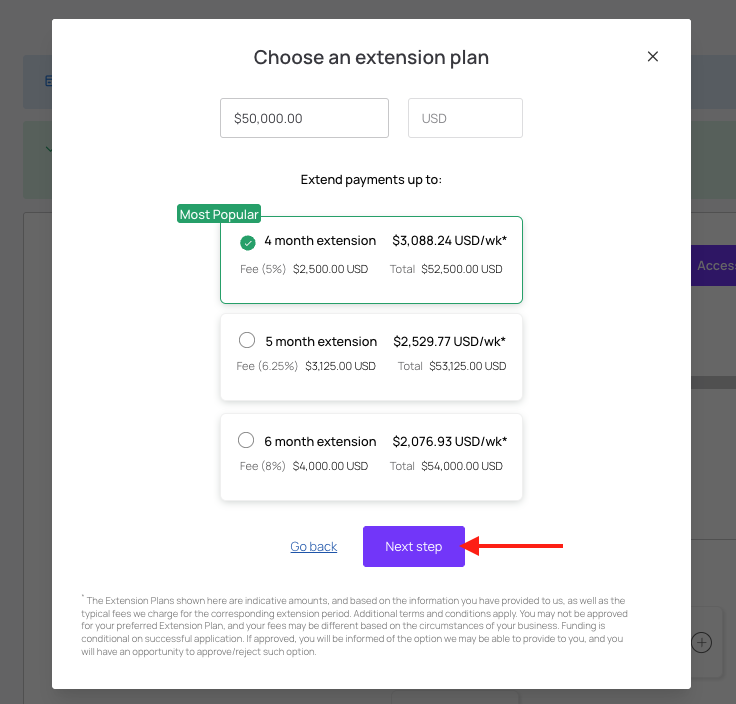Click the Fee (8%) $4,000.00 text
The image size is (736, 704).
304,466
